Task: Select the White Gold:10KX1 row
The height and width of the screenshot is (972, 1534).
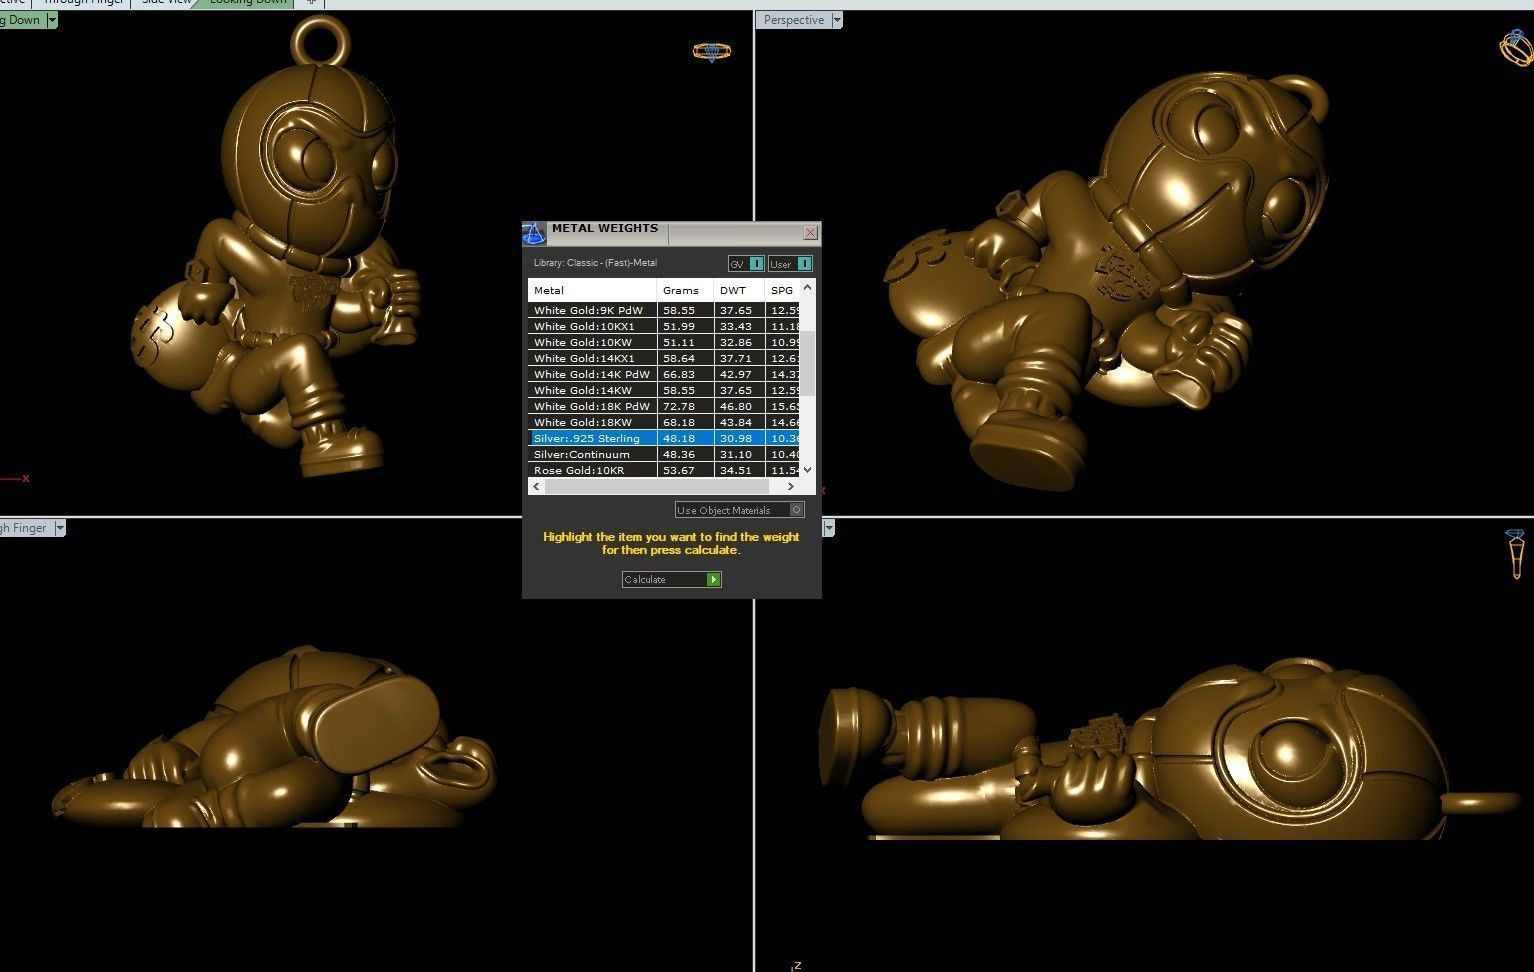Action: tap(664, 326)
